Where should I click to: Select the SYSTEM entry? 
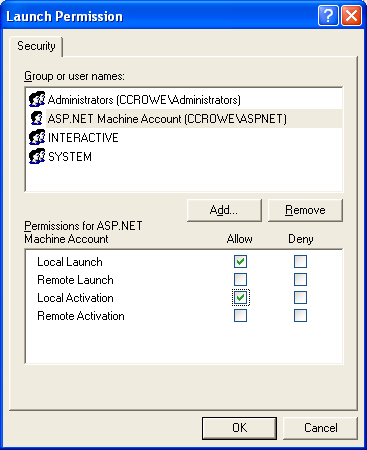70,157
